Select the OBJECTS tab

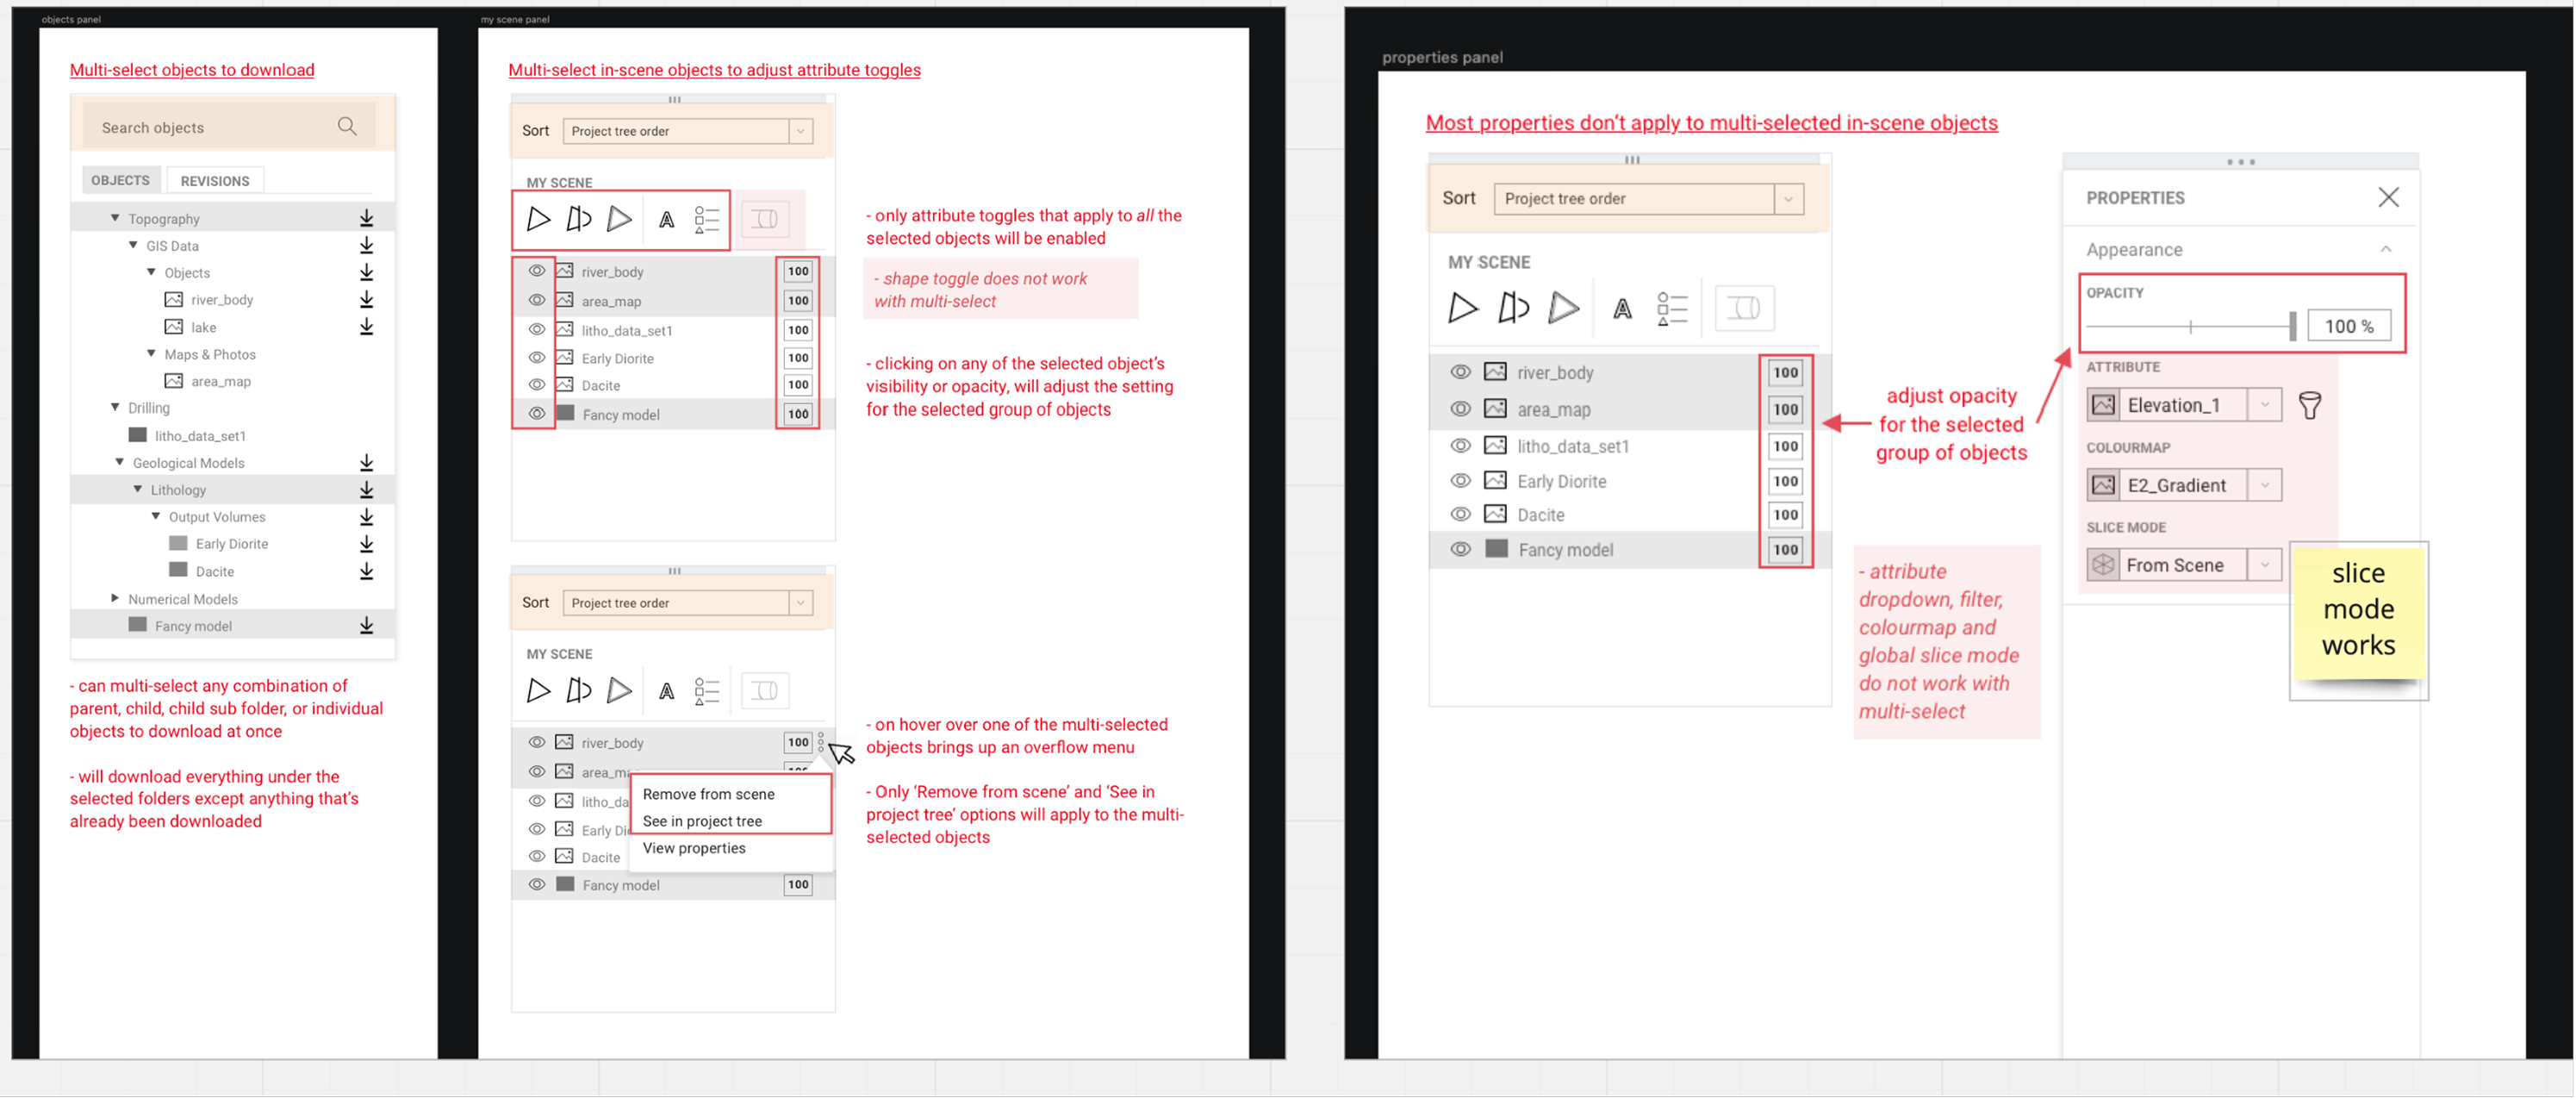120,180
